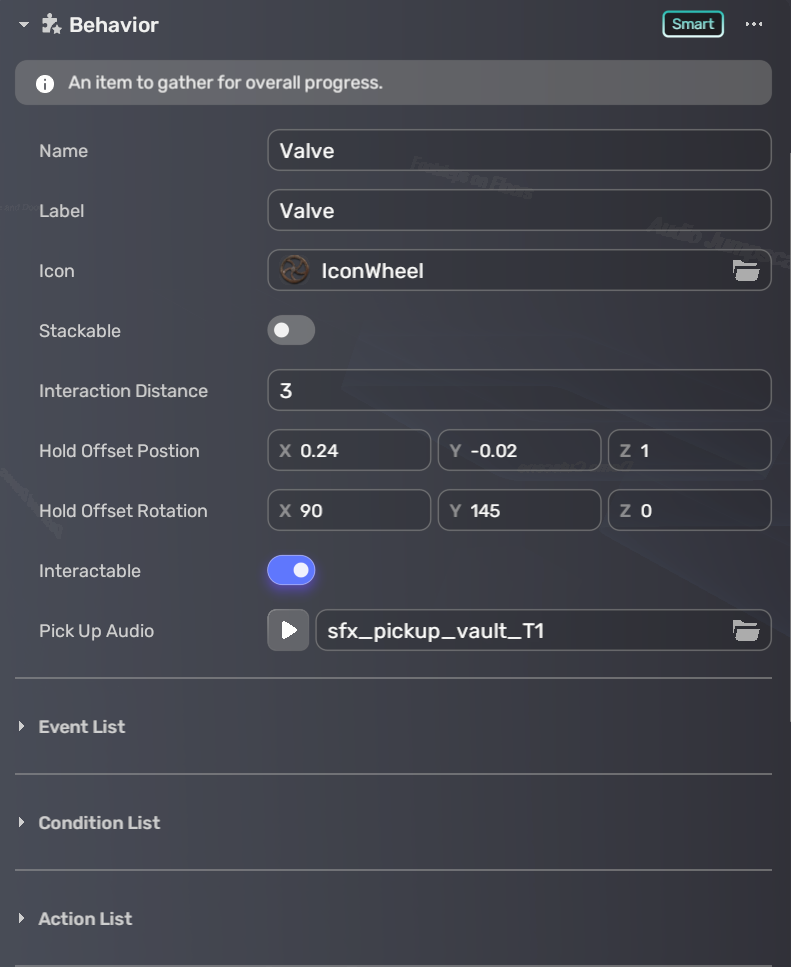
Task: Click the info icon in description banner
Action: 45,84
